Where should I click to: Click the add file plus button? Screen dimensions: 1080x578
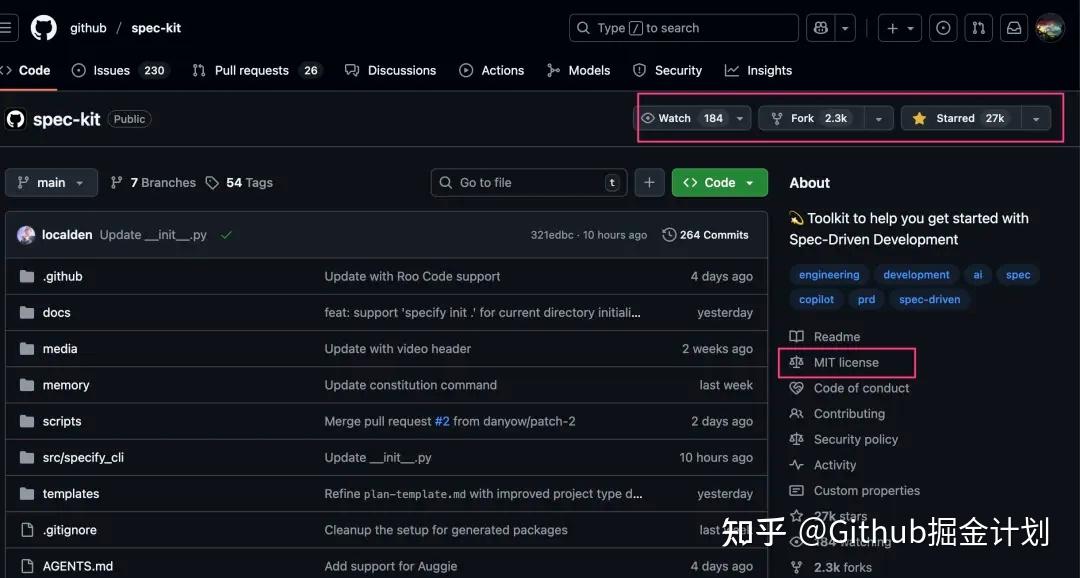tap(649, 182)
